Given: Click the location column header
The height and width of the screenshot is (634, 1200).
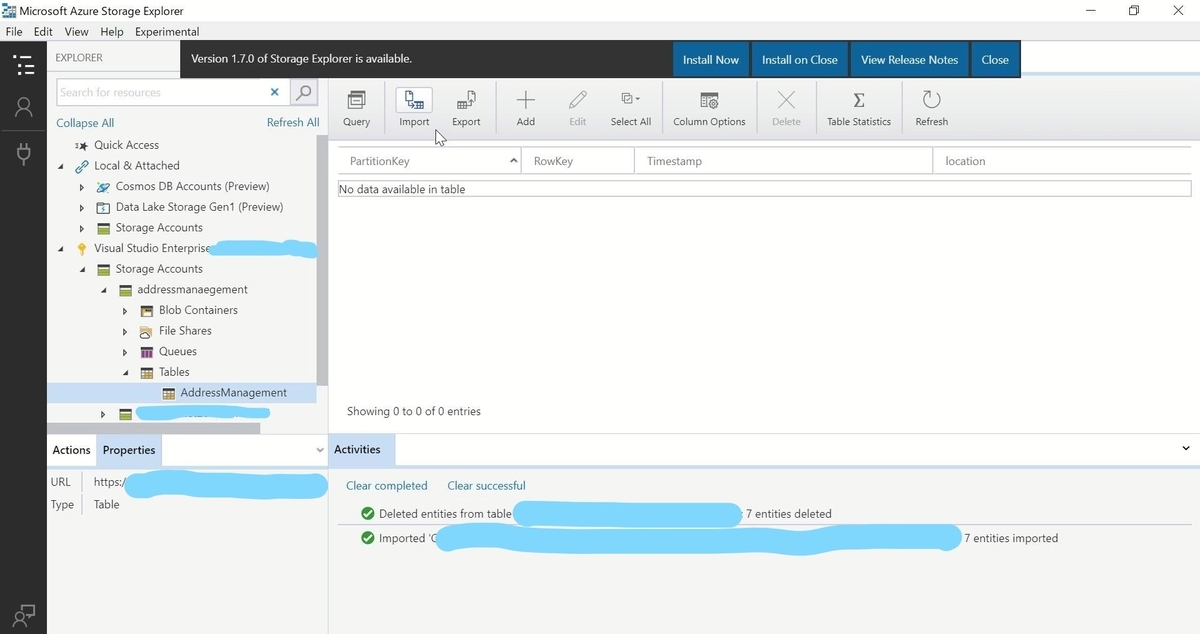Looking at the screenshot, I should click(1062, 161).
